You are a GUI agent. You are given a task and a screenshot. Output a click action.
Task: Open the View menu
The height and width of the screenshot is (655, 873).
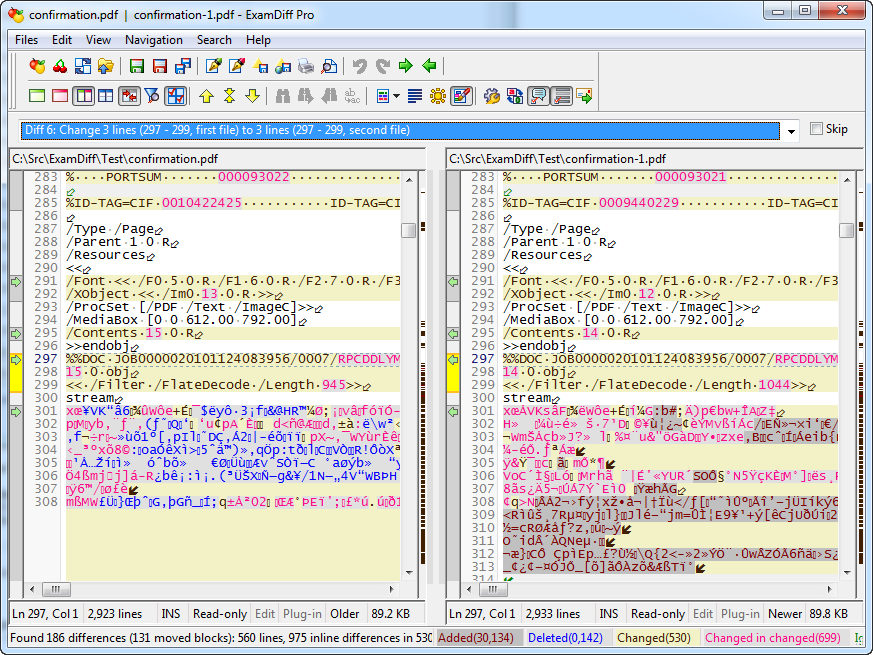click(x=98, y=40)
